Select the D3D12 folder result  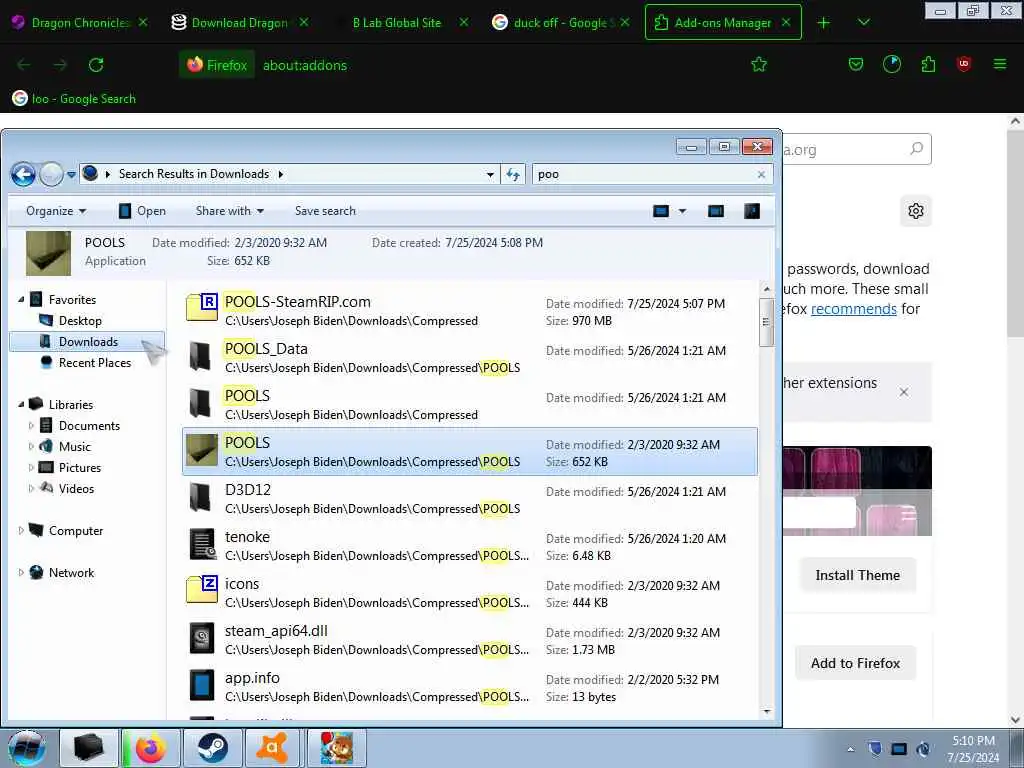pyautogui.click(x=470, y=499)
